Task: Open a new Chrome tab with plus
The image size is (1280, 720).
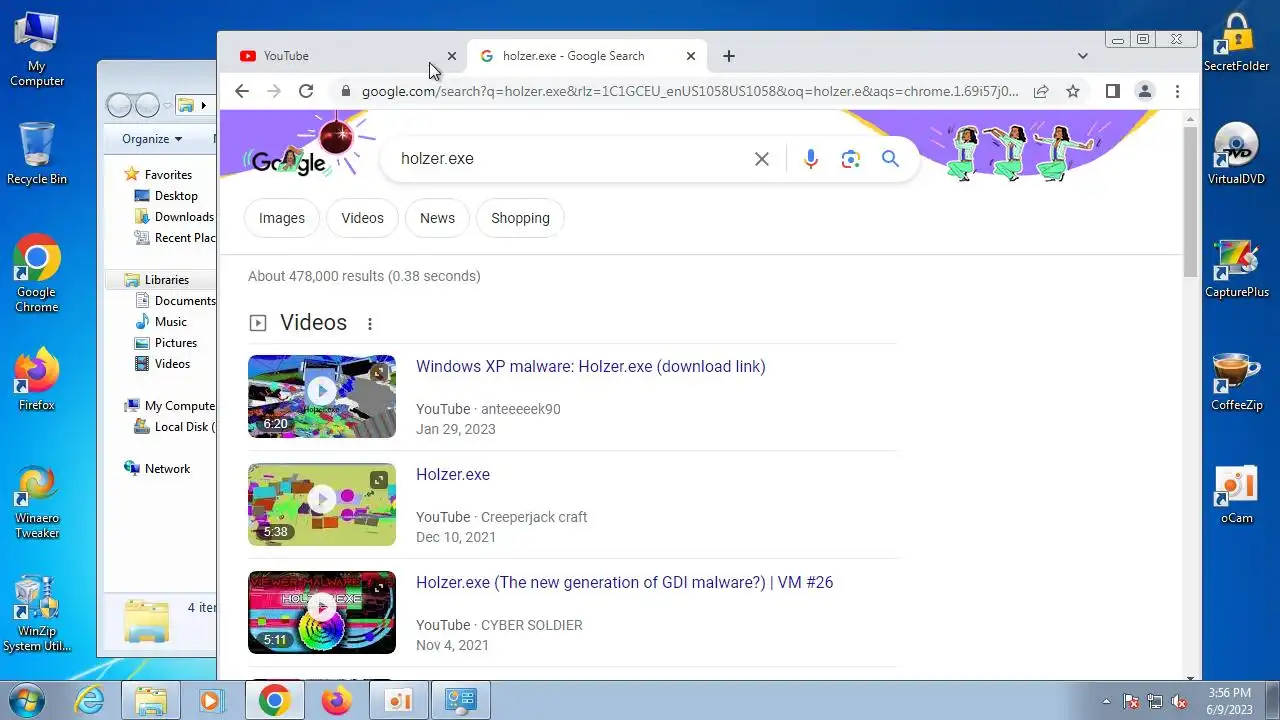Action: click(x=729, y=56)
